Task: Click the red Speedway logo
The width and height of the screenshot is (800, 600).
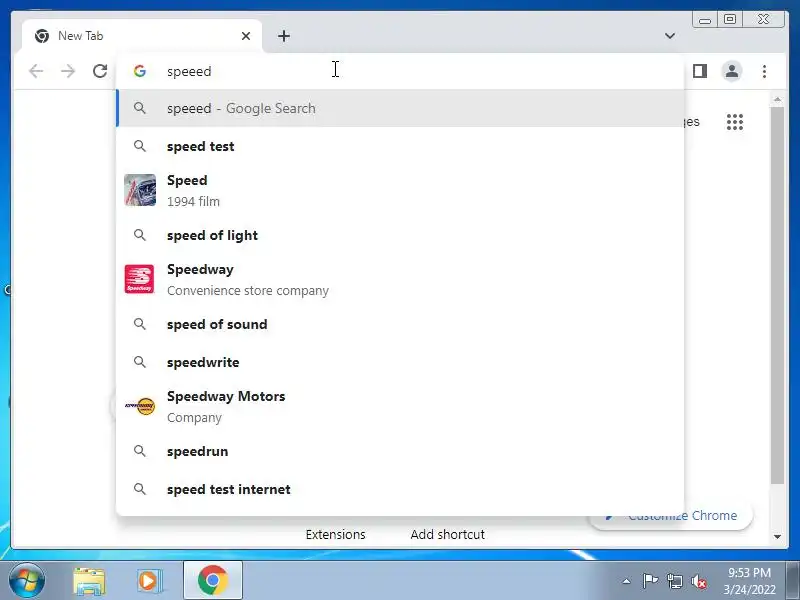Action: [x=139, y=279]
